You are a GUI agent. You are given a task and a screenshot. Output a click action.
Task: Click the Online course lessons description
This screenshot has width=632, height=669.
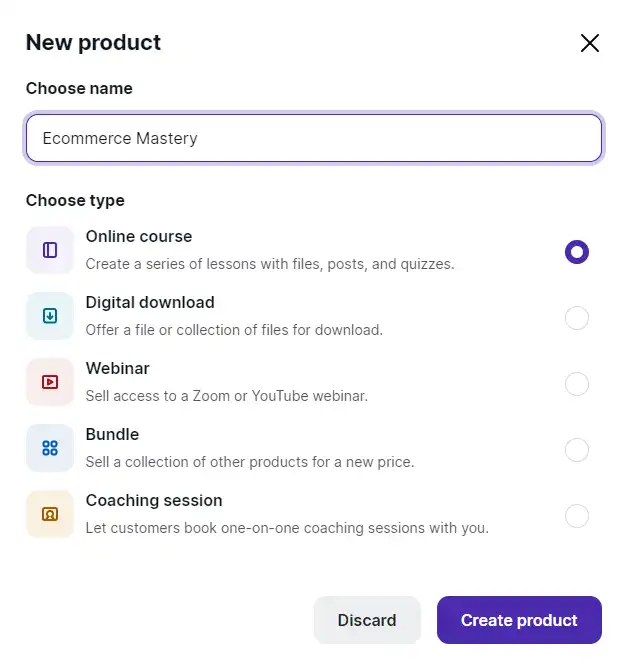pyautogui.click(x=270, y=264)
